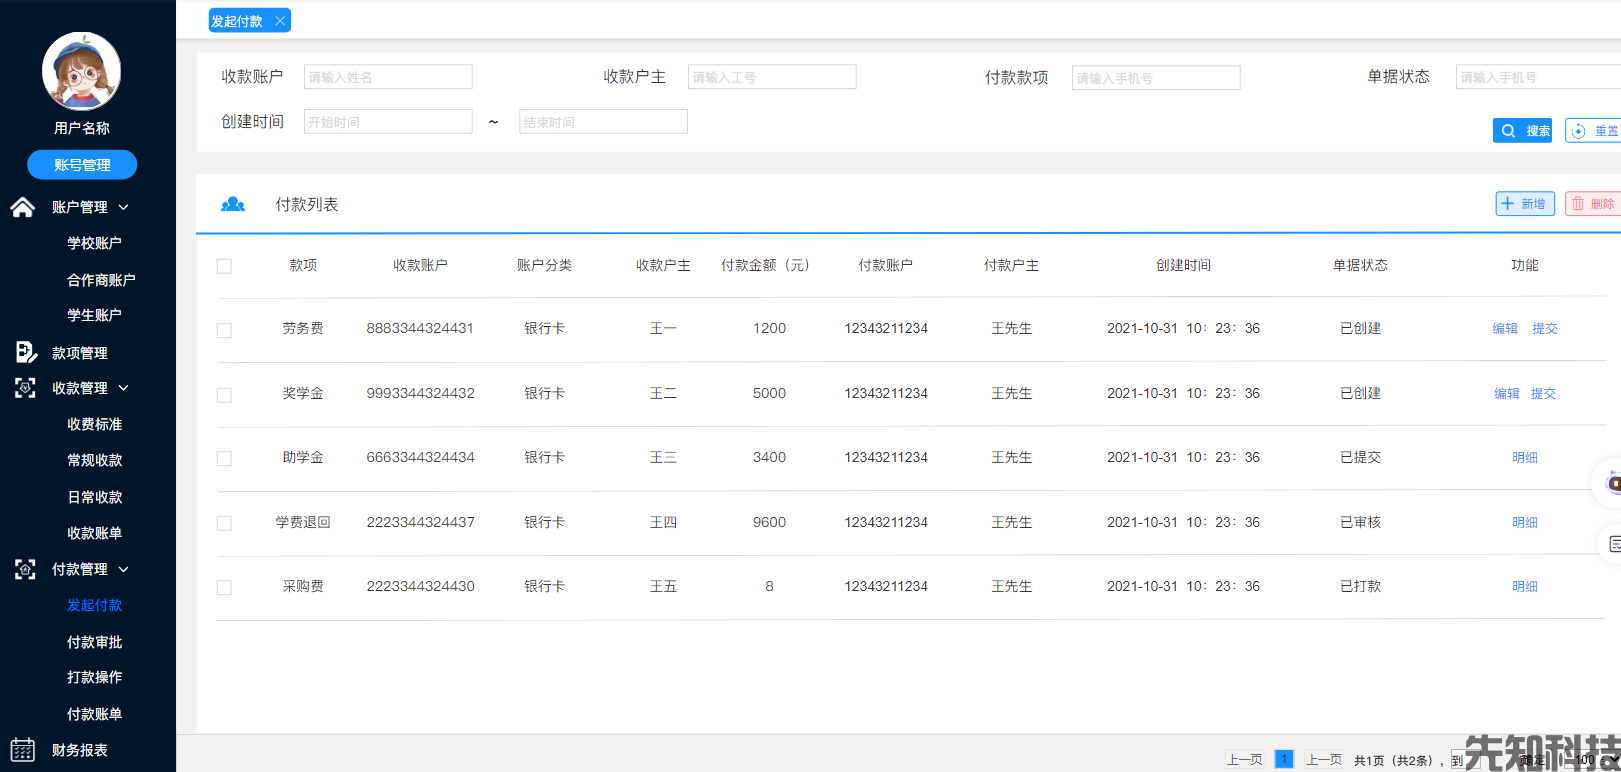Click 编辑 in the 奖学金 row
This screenshot has width=1621, height=772.
point(1507,393)
